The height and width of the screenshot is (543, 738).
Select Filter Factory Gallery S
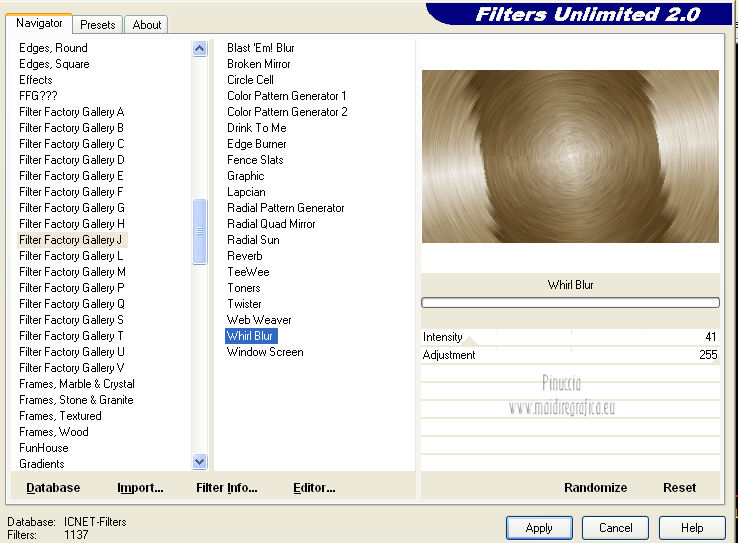click(x=72, y=320)
